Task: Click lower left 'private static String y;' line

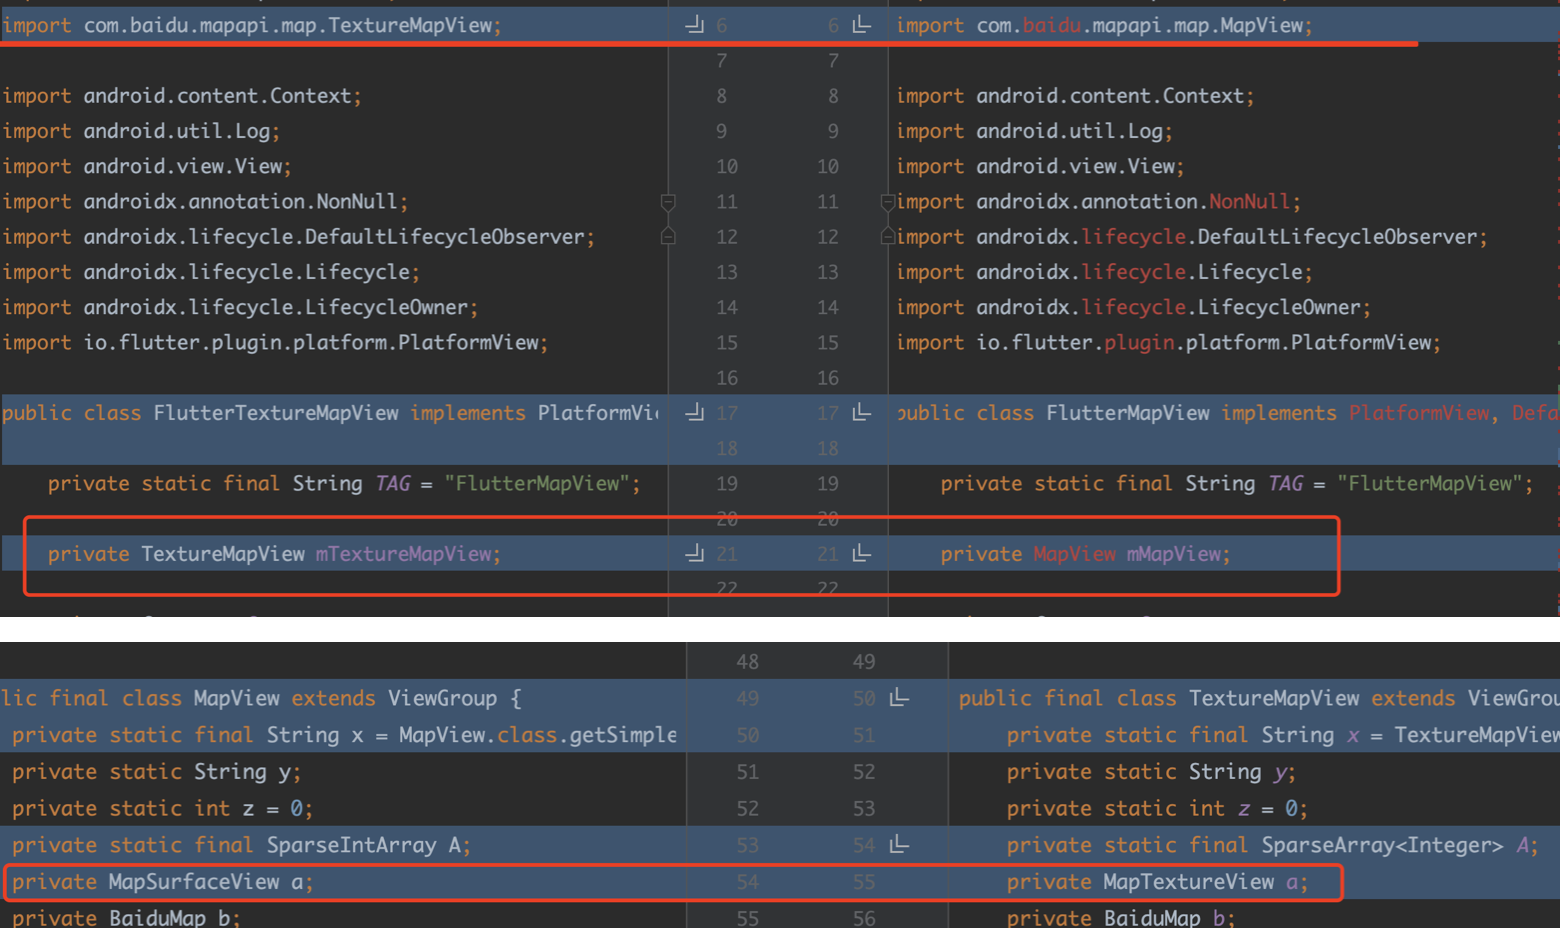Action: coord(156,772)
